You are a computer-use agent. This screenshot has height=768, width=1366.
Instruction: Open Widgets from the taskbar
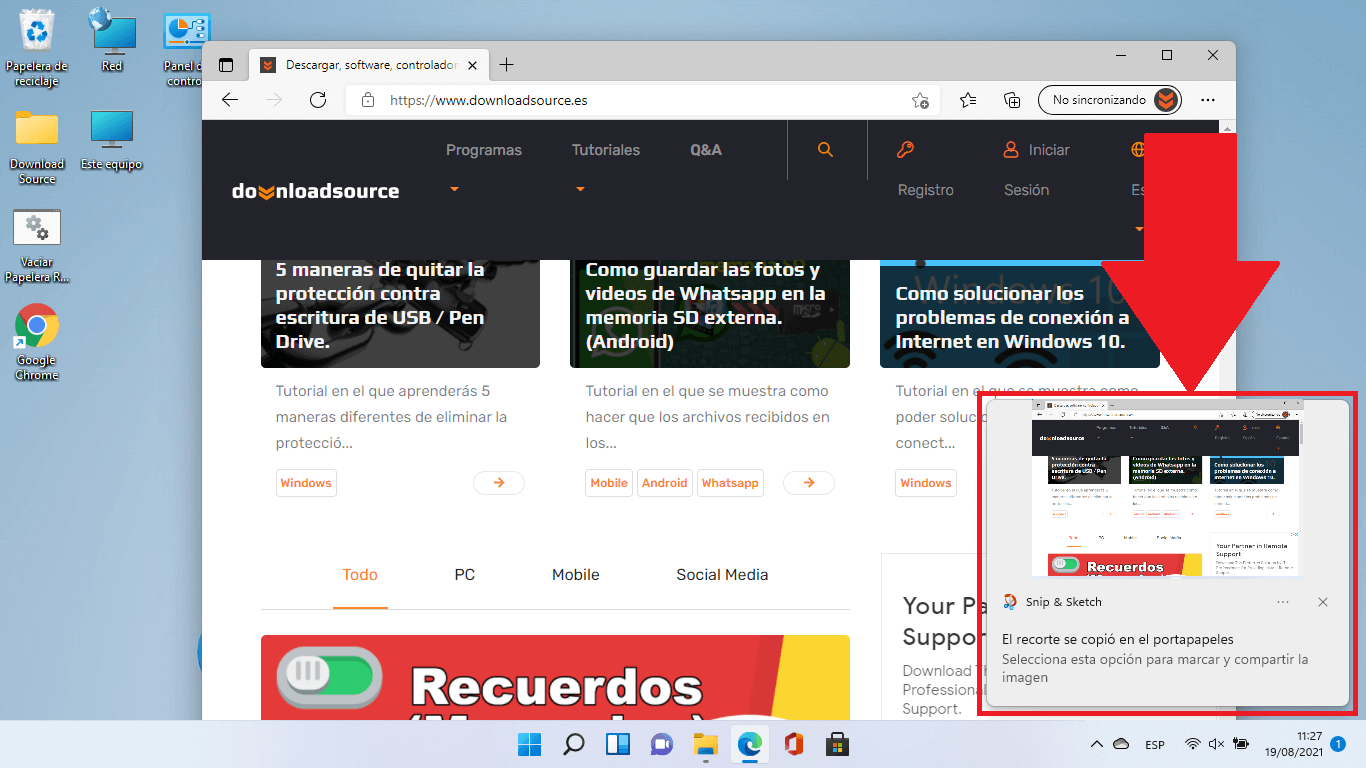point(618,744)
